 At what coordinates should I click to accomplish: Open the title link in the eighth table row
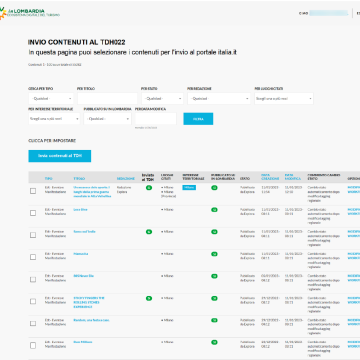[83, 342]
